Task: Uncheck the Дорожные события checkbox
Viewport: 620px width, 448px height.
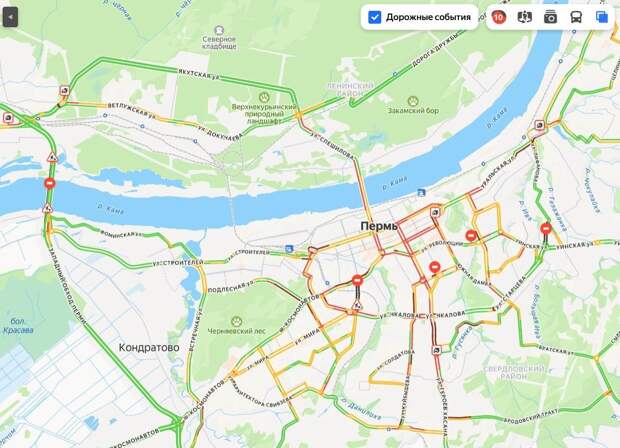Action: [x=374, y=17]
